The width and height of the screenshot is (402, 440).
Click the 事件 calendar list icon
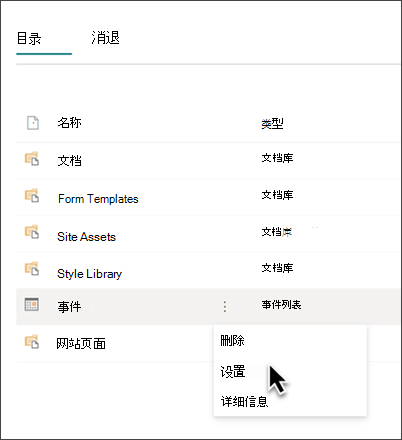(32, 304)
